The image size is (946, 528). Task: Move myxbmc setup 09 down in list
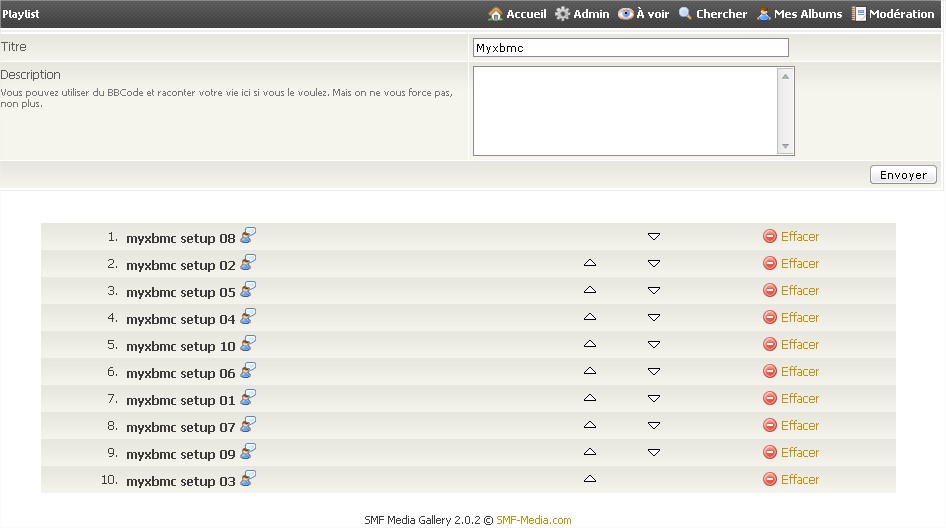pos(653,453)
